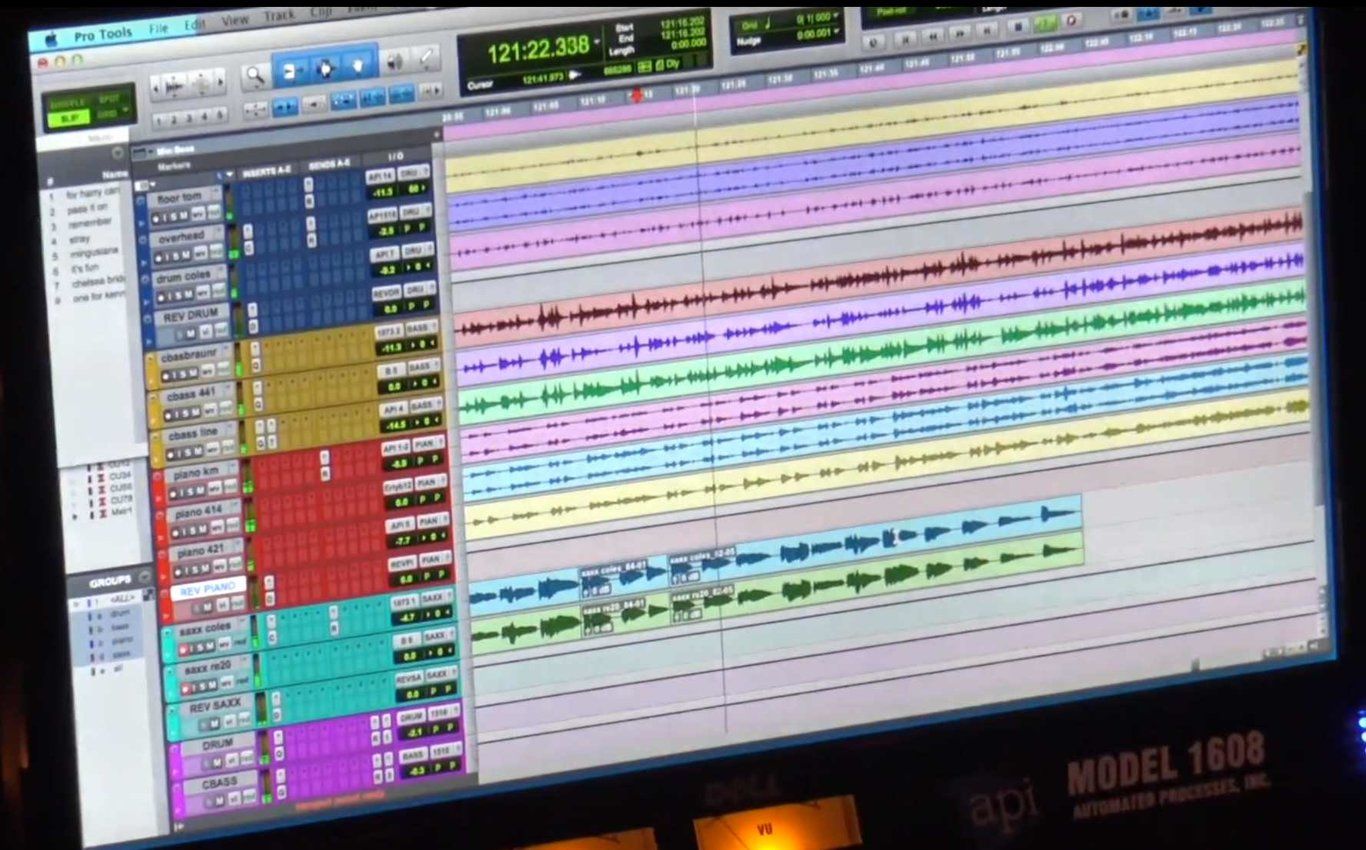Screen dimensions: 1366x850
Task: Select the Selector tool
Action: tap(325, 69)
